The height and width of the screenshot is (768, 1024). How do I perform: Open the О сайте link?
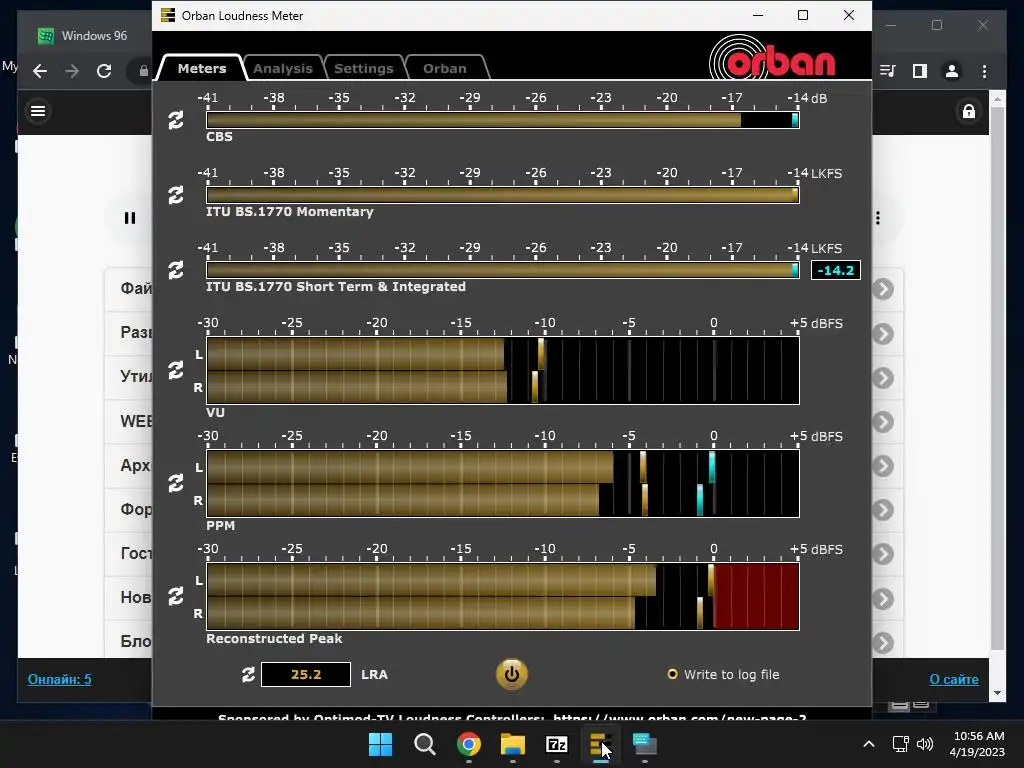[953, 679]
